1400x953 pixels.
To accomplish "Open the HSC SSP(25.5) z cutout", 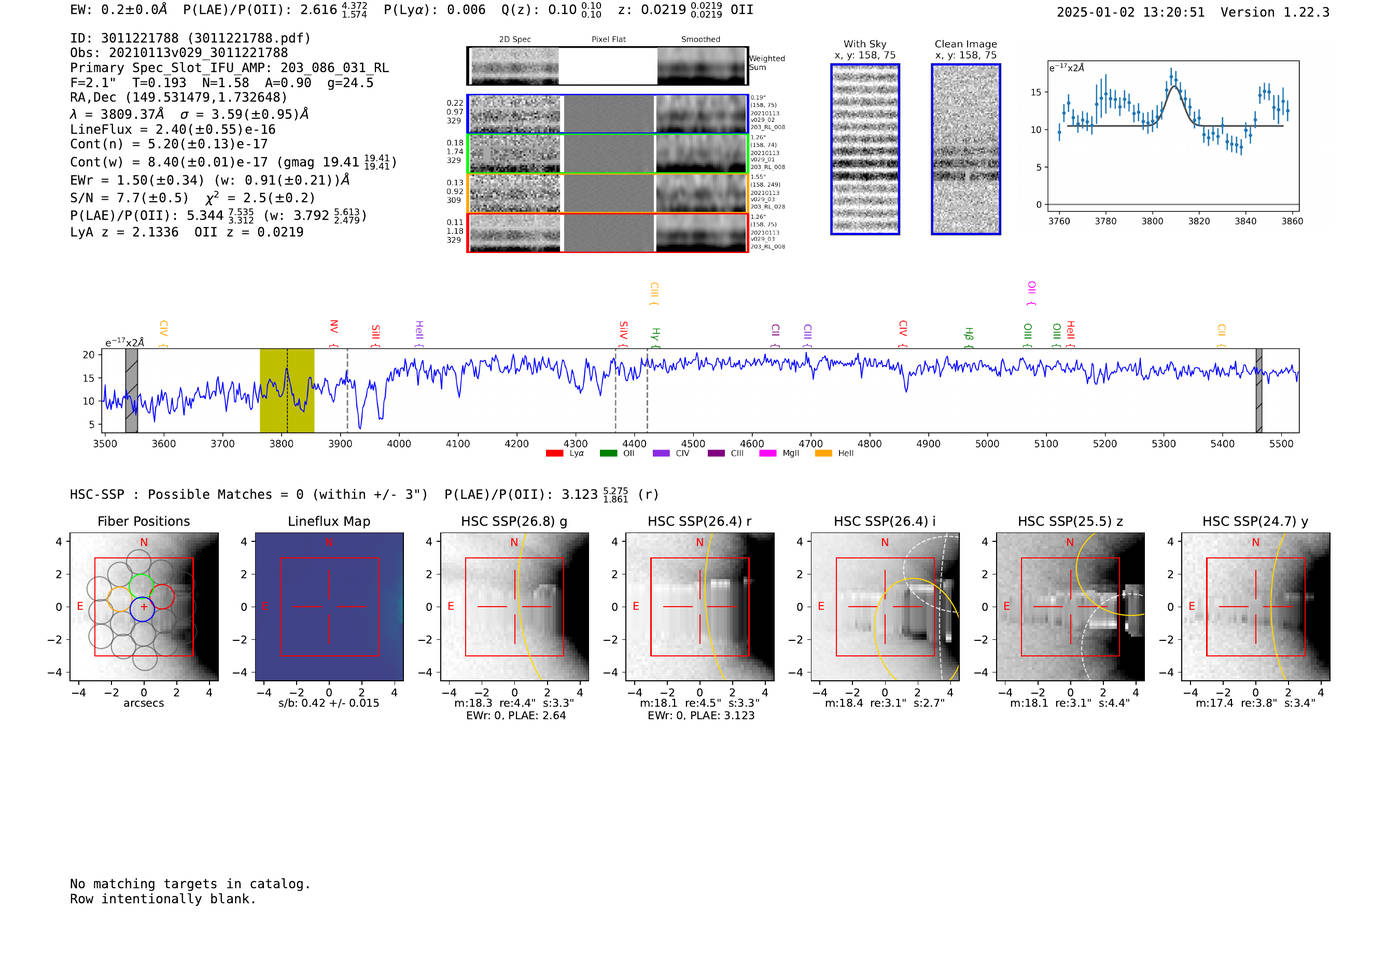I will pos(1070,607).
